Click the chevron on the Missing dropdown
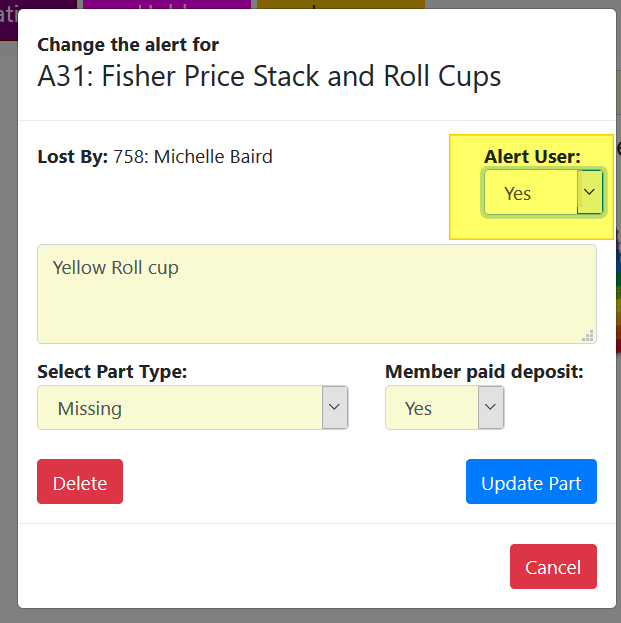Screen dimensions: 621x623 click(x=335, y=408)
